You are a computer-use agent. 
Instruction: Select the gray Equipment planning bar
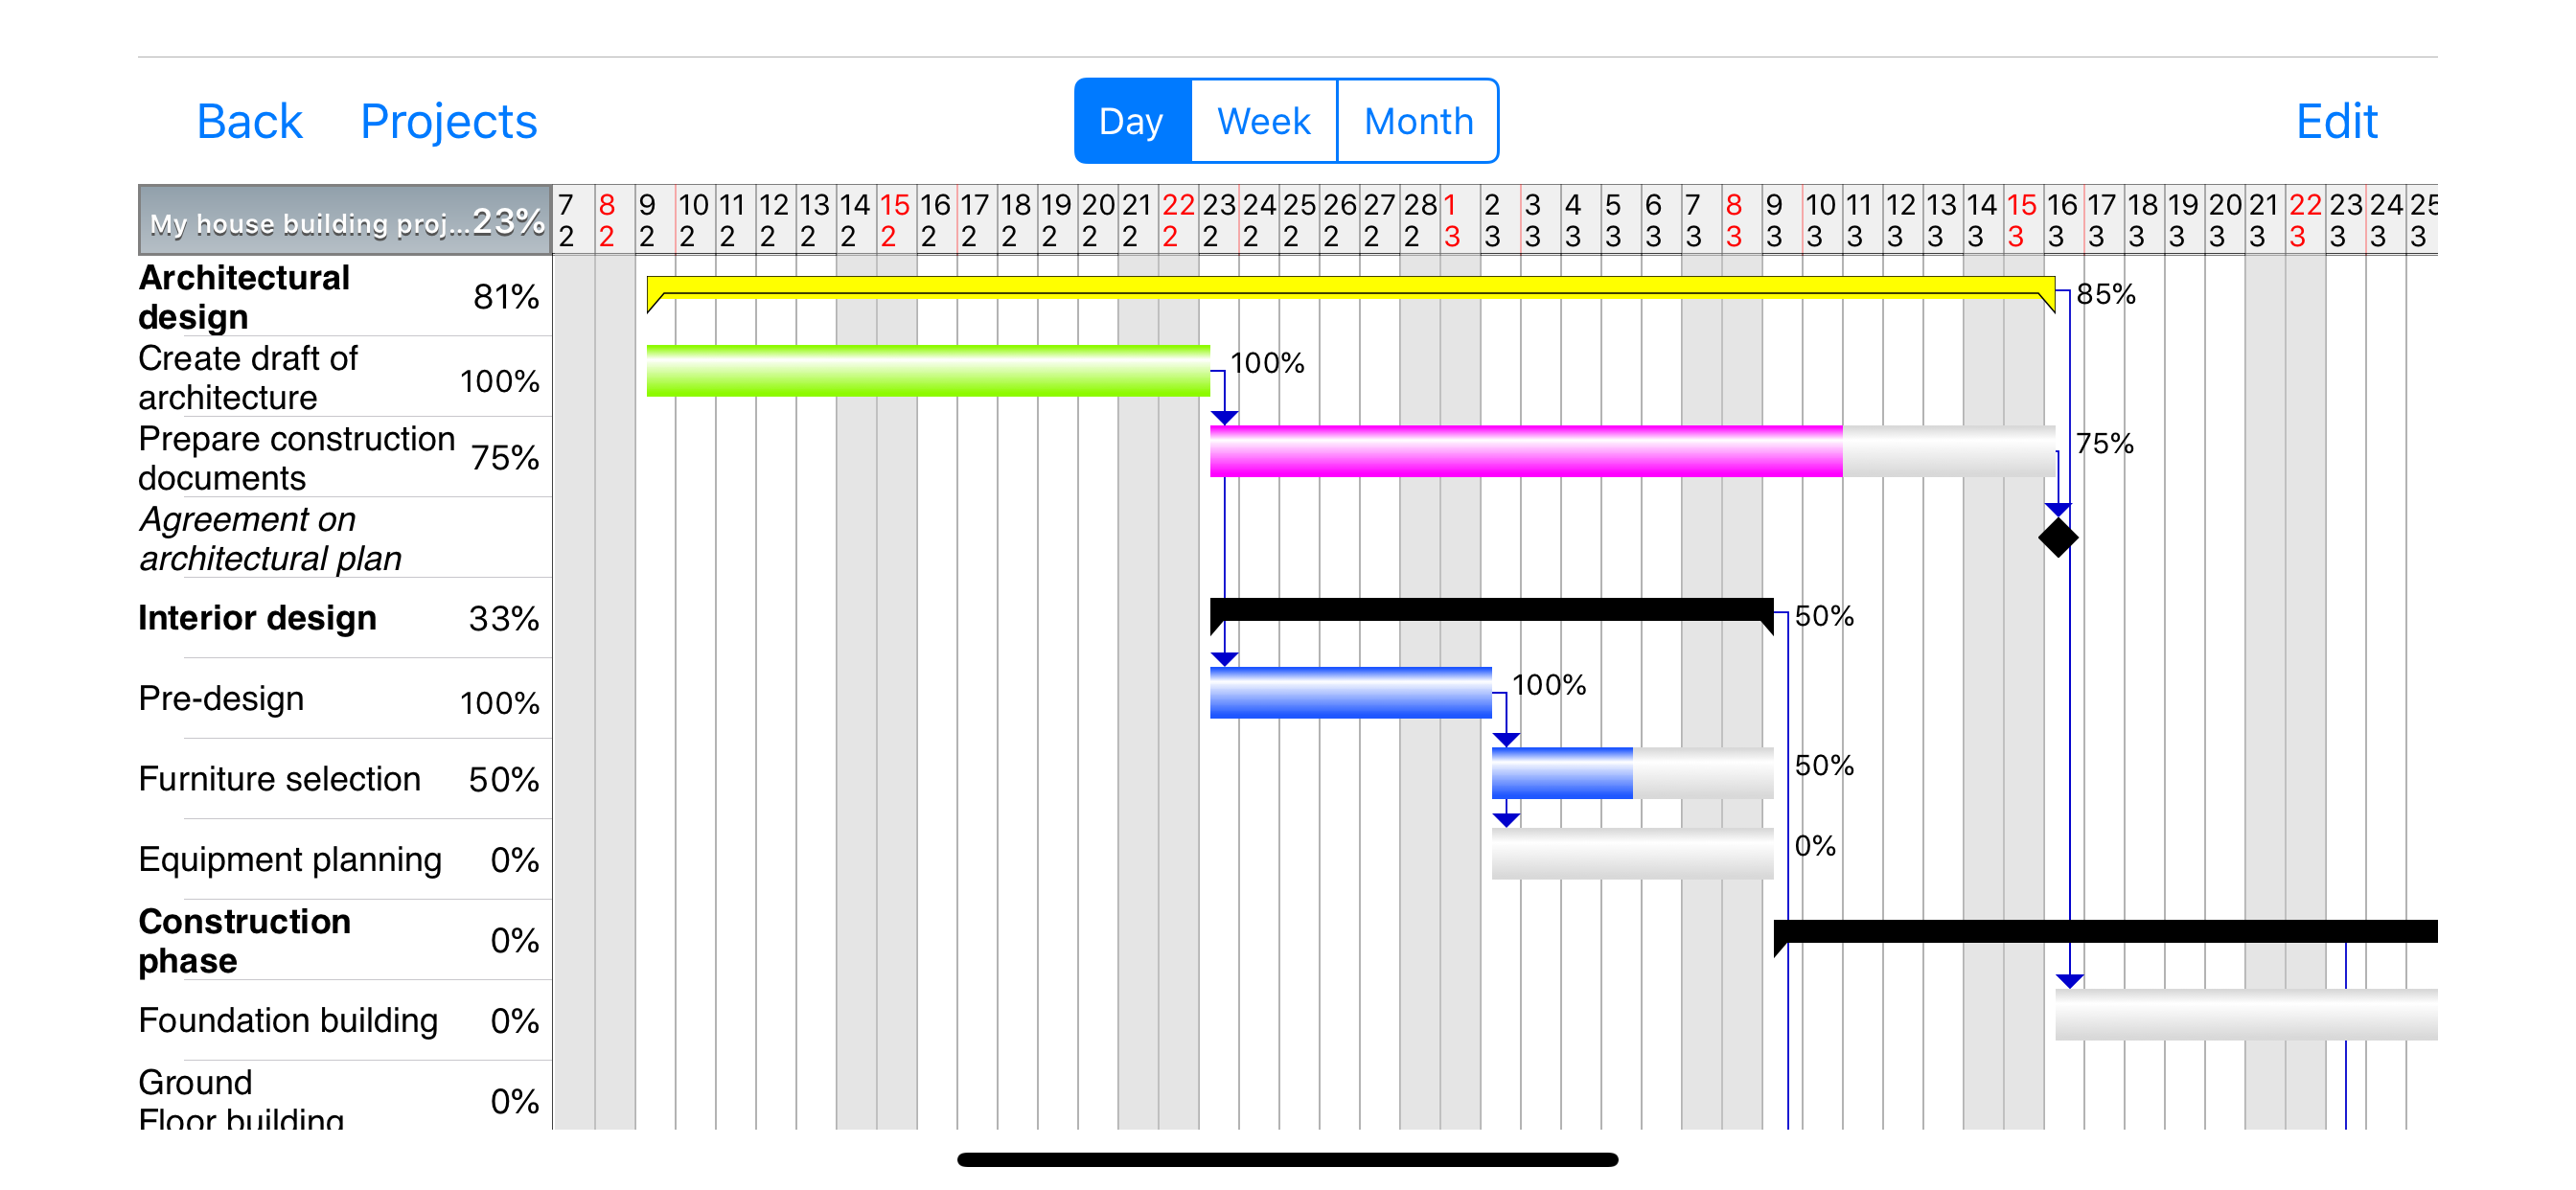[1631, 853]
